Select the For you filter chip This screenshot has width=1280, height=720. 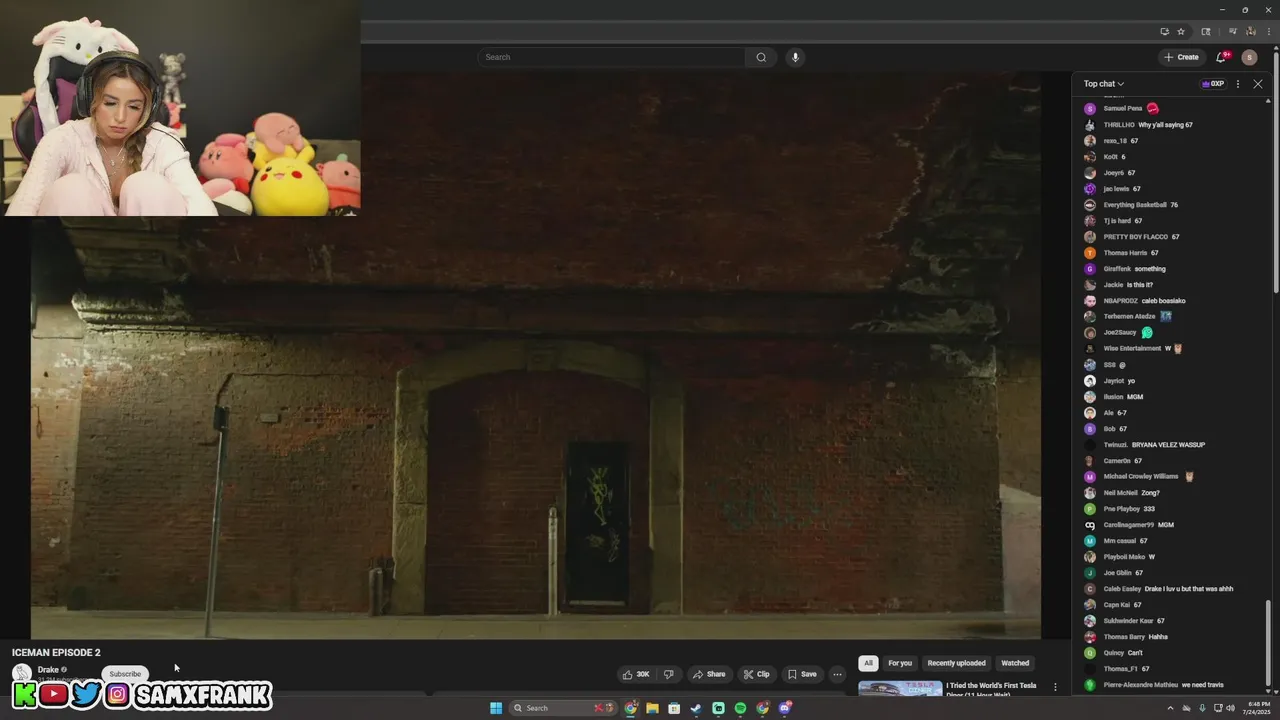coord(900,663)
